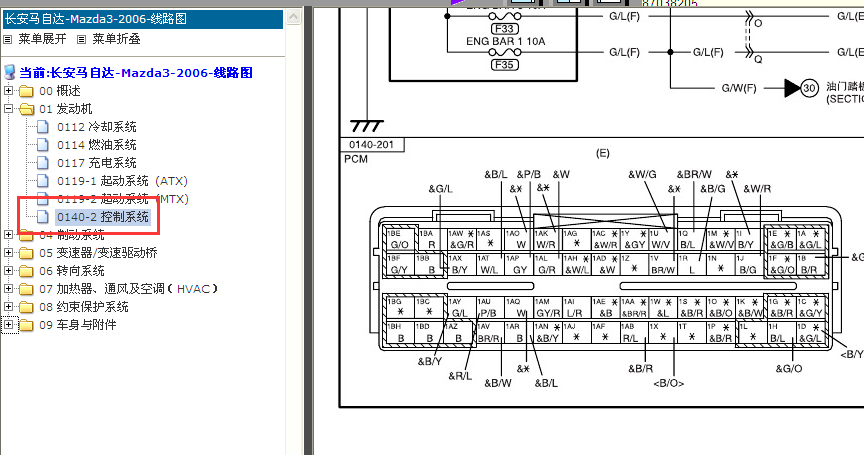Image resolution: width=864 pixels, height=455 pixels.
Task: Click the folder icon of 05 变速器
Action: 26,253
